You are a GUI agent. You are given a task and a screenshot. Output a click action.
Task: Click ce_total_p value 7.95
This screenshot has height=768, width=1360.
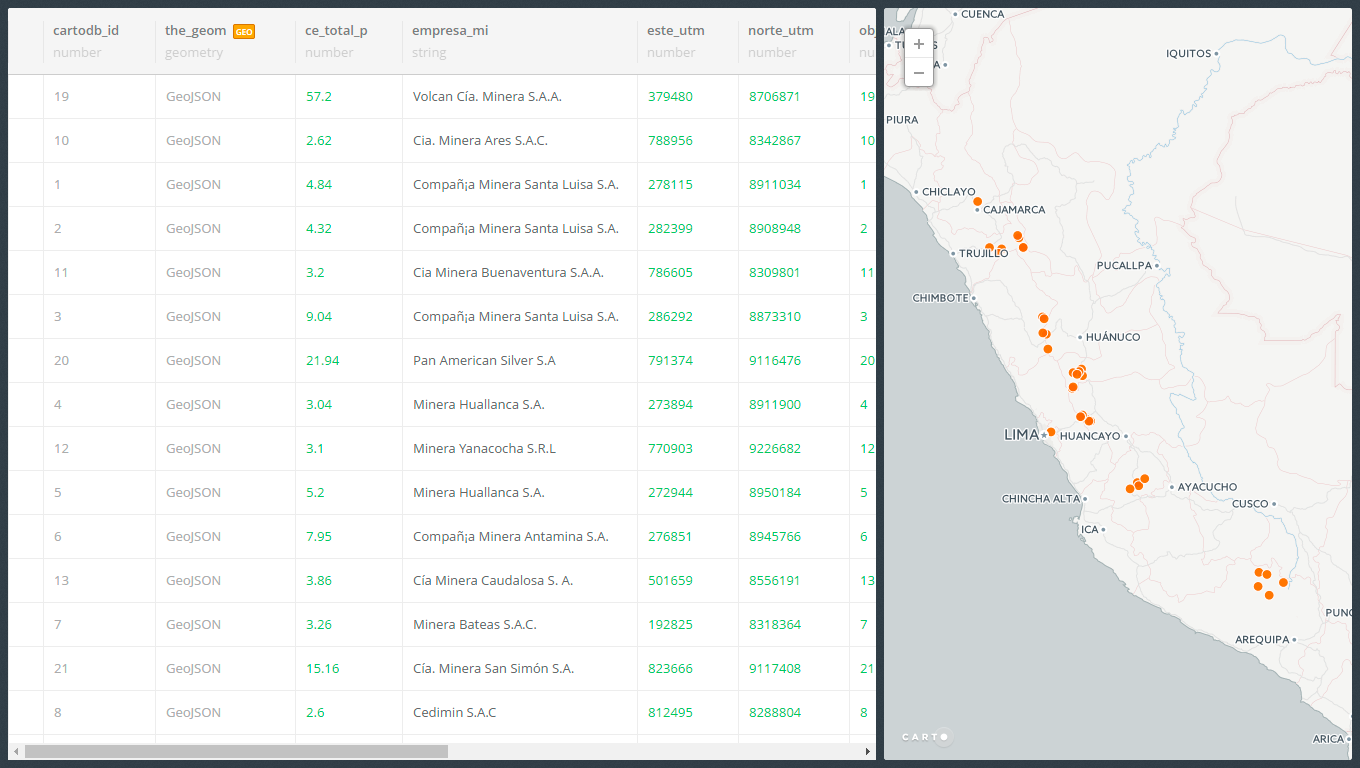tap(319, 537)
